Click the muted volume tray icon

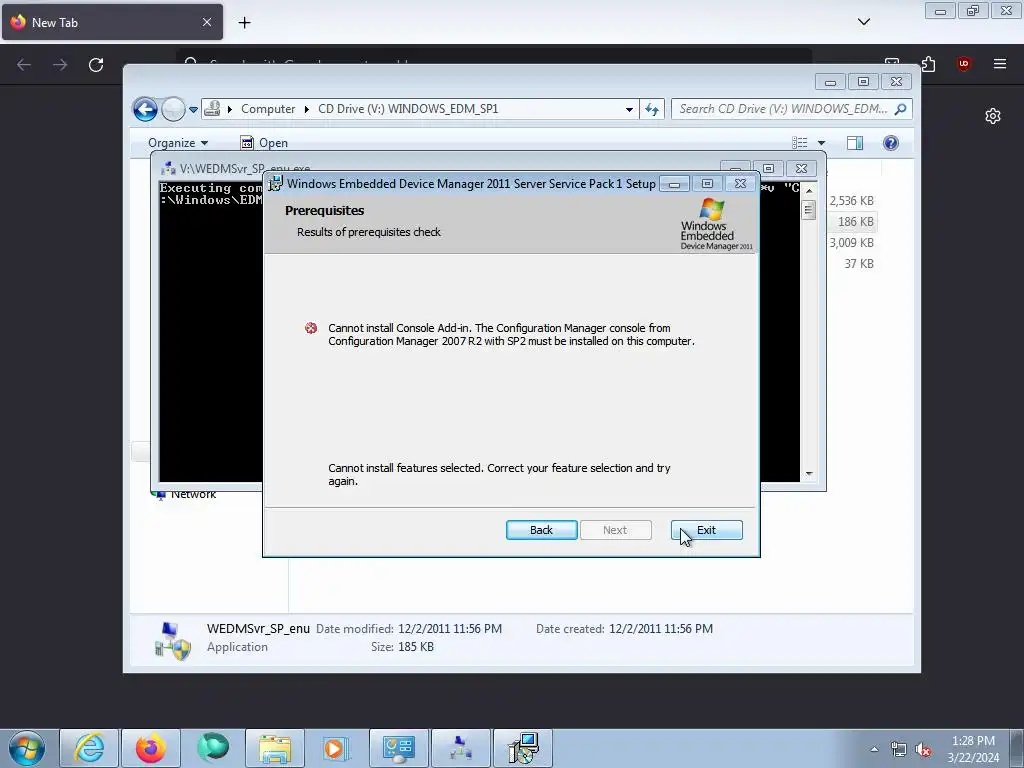[x=923, y=750]
